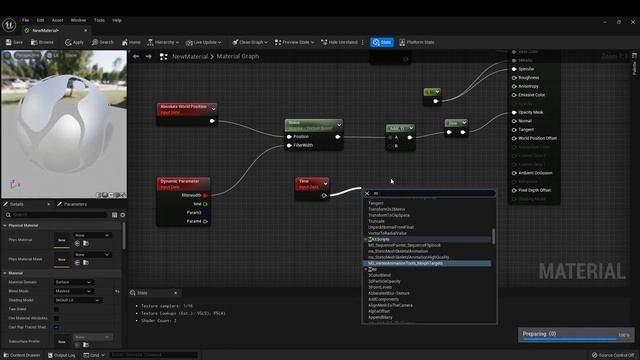Viewport: 640px width, 360px height.
Task: Click the Platform Stats button
Action: [x=417, y=42]
